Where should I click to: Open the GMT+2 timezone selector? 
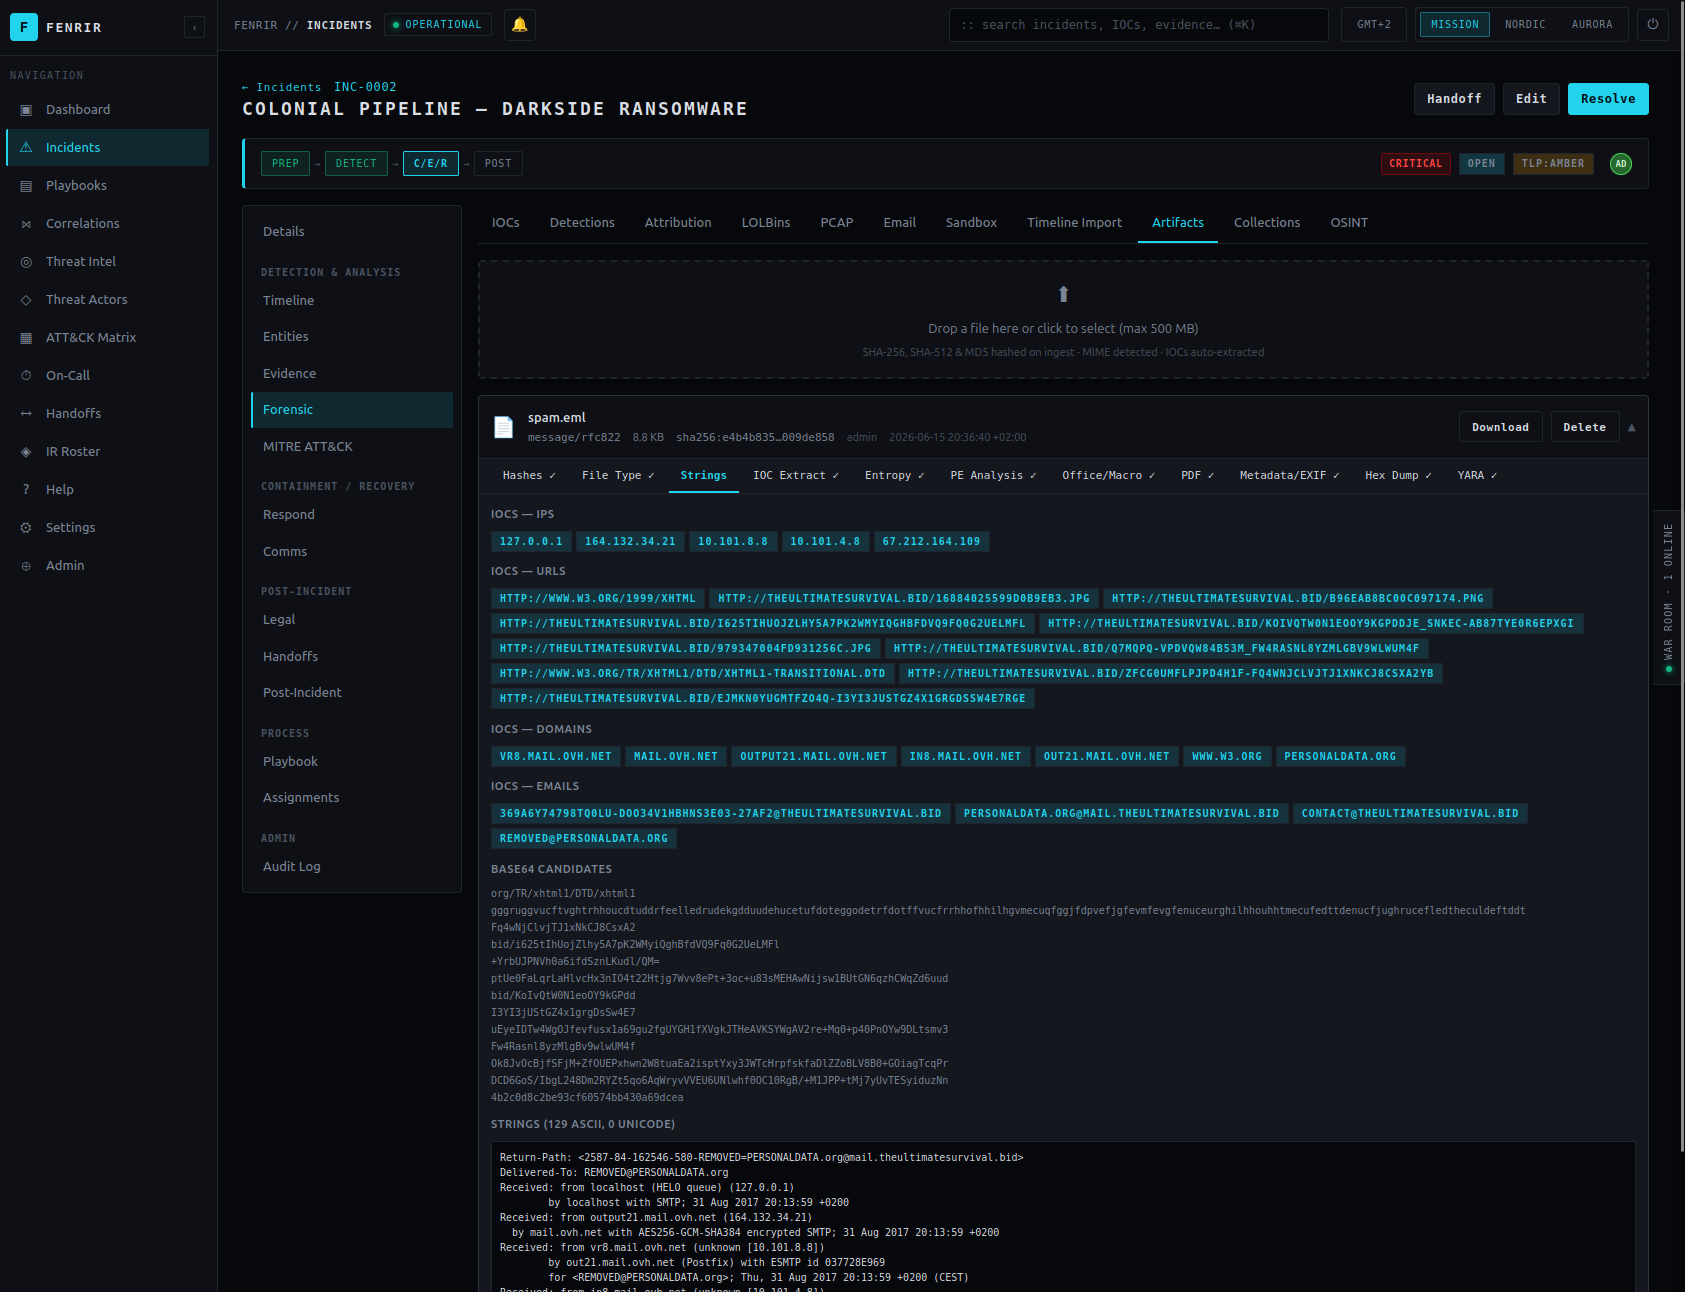click(x=1374, y=25)
